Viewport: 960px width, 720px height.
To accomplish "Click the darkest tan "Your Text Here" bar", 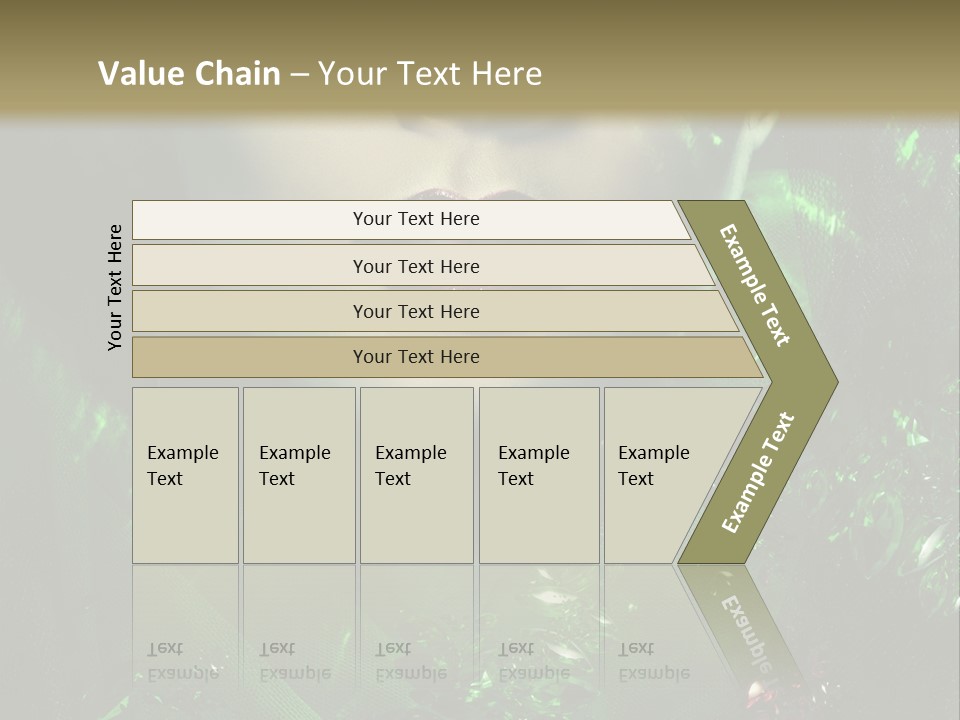I will [415, 357].
